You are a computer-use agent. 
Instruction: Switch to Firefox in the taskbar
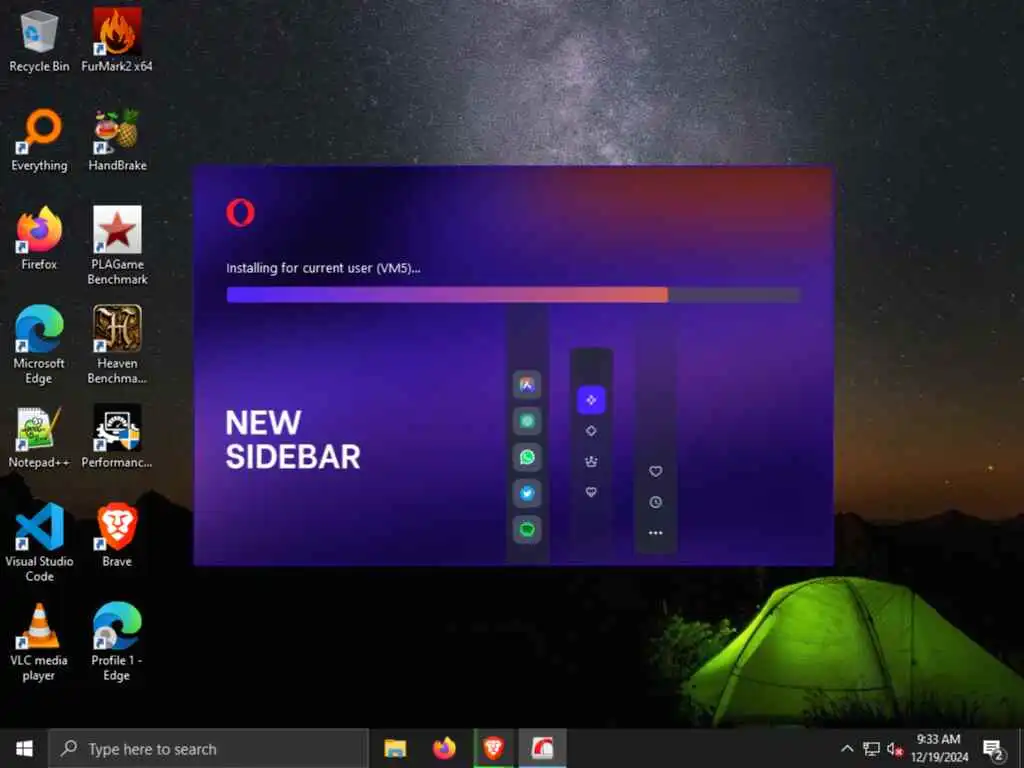pyautogui.click(x=444, y=748)
